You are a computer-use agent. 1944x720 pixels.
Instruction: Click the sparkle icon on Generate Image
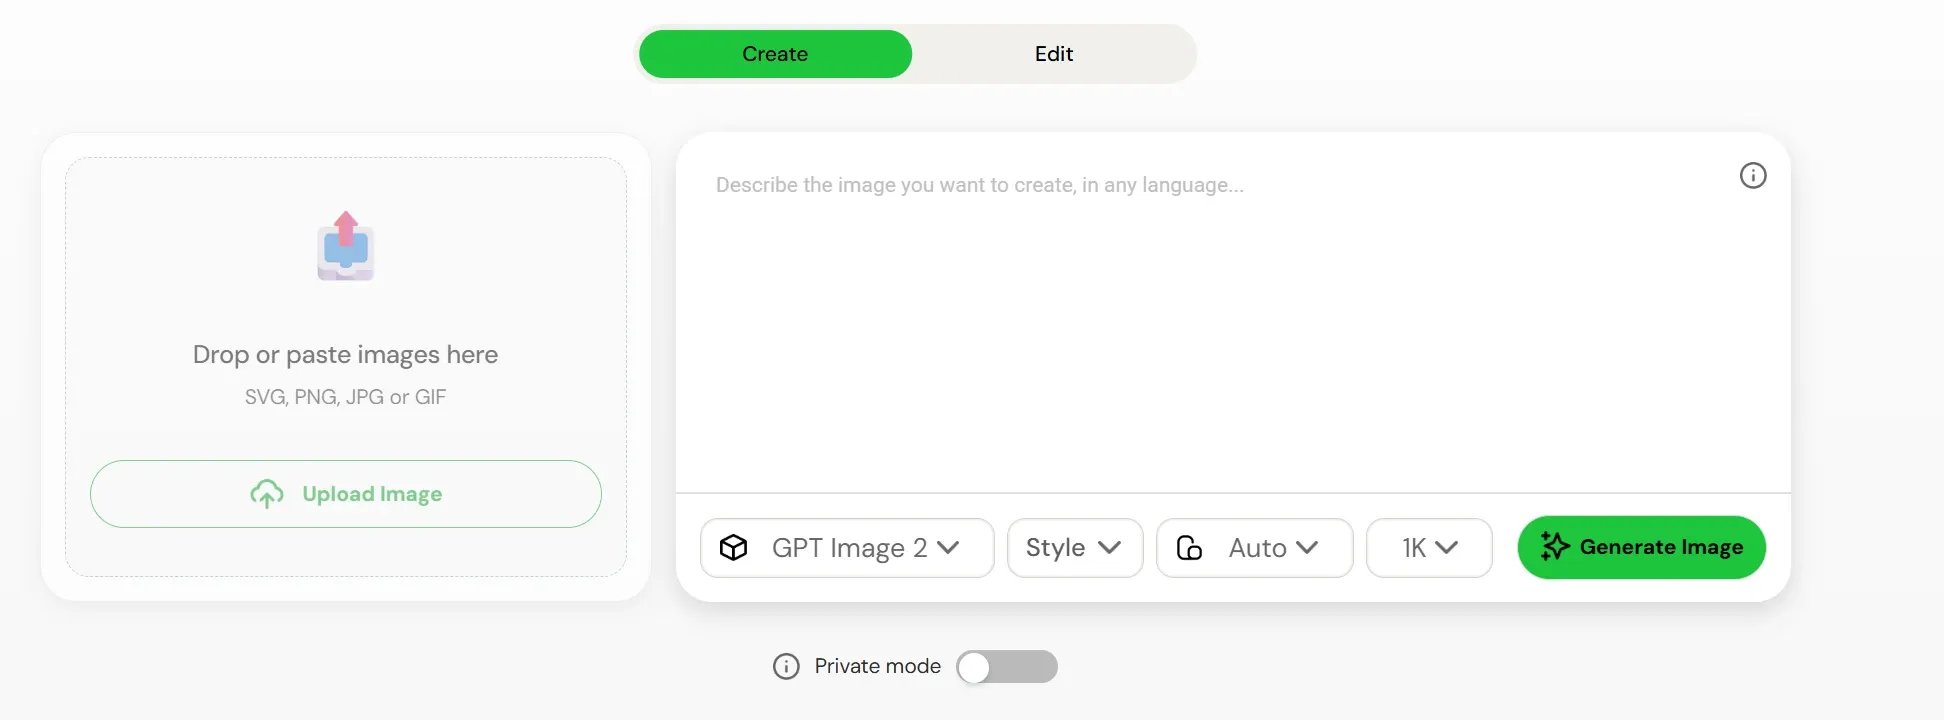tap(1555, 546)
